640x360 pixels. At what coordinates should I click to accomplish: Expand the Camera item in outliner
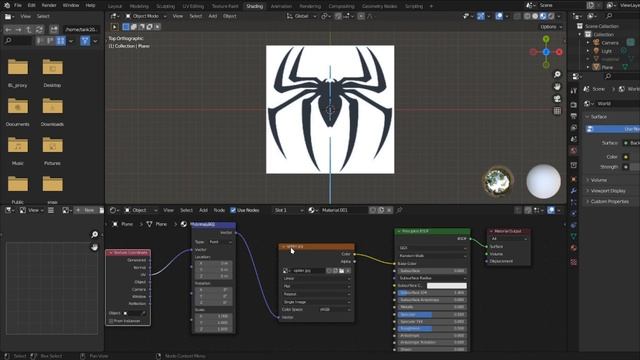pyautogui.click(x=588, y=42)
